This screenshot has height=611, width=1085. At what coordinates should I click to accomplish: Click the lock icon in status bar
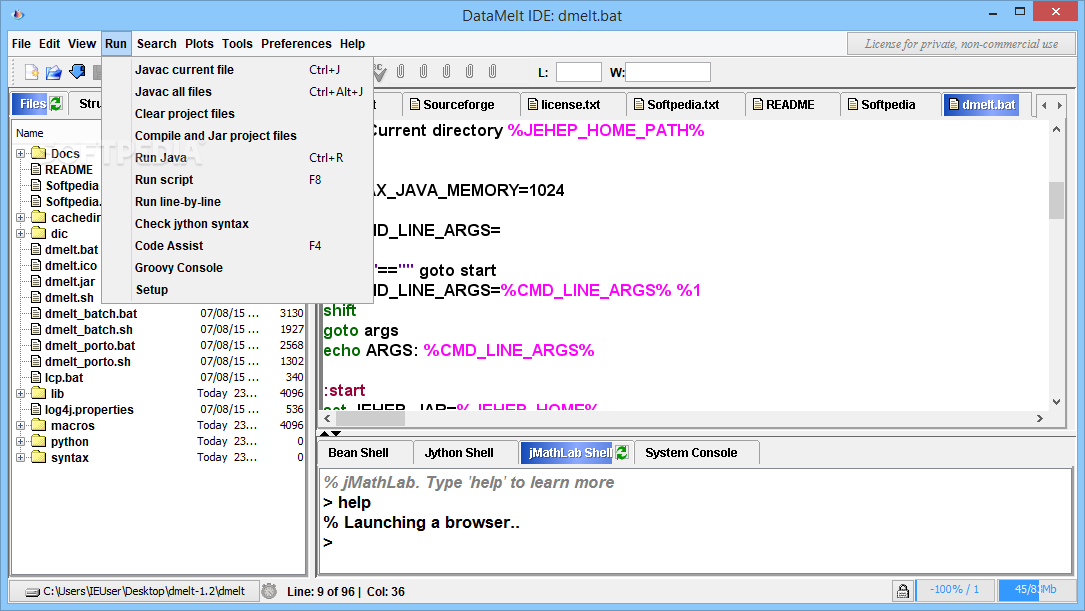902,591
